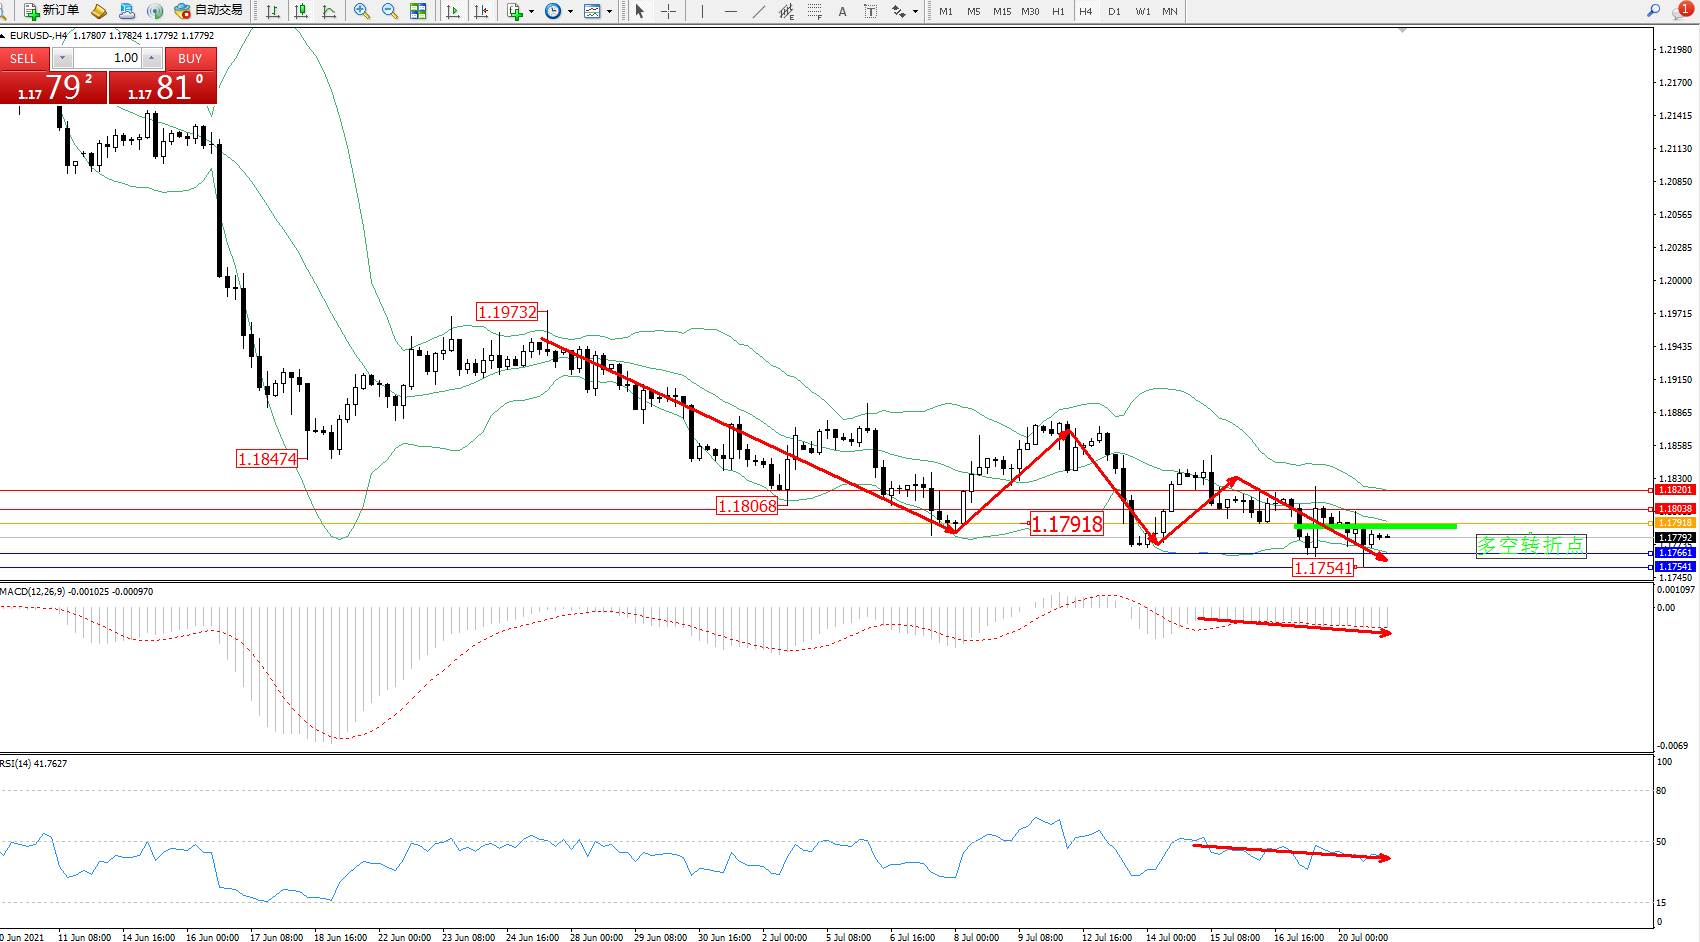Select the trendline drawing tool
Screen dimensions: 1700x942
tap(759, 11)
